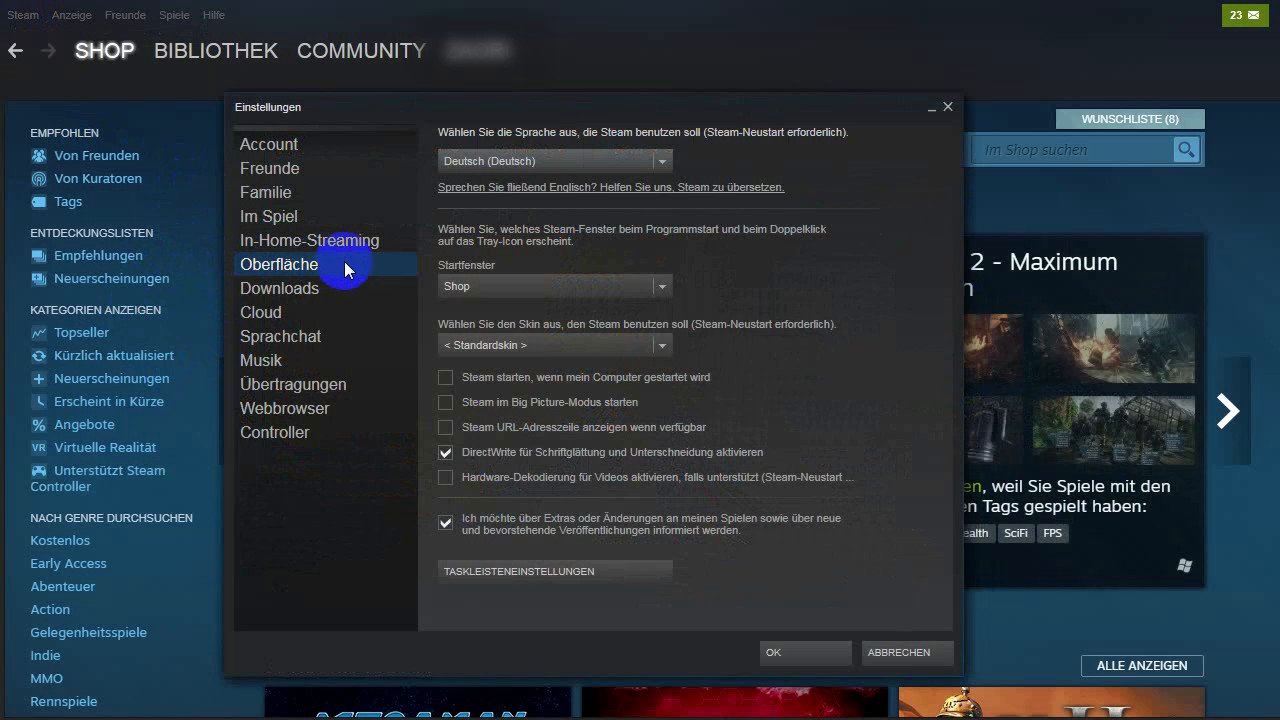Open the Early Access genre link

coord(68,563)
